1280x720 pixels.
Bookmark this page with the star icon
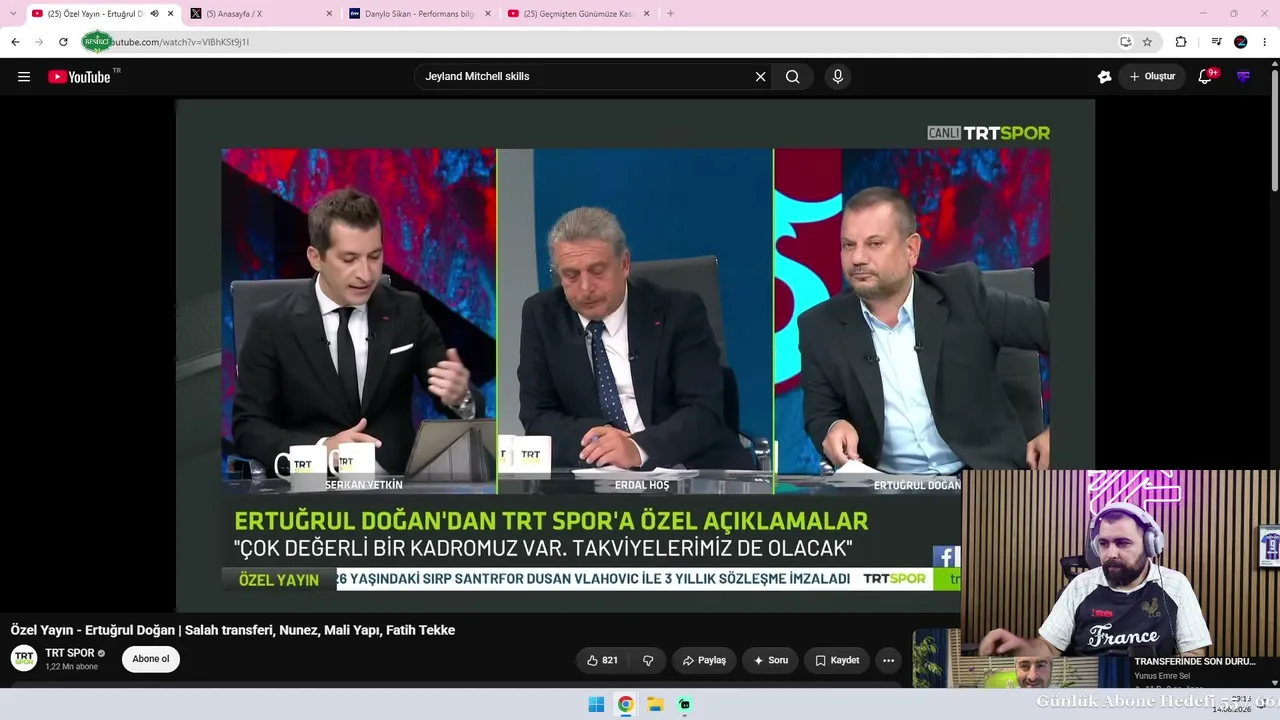coord(1147,42)
